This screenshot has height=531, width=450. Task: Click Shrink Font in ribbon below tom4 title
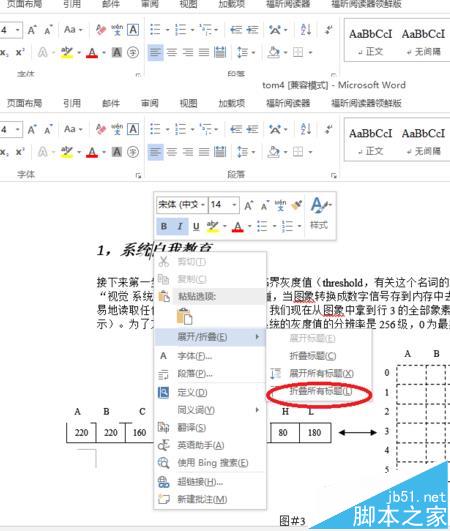point(48,129)
